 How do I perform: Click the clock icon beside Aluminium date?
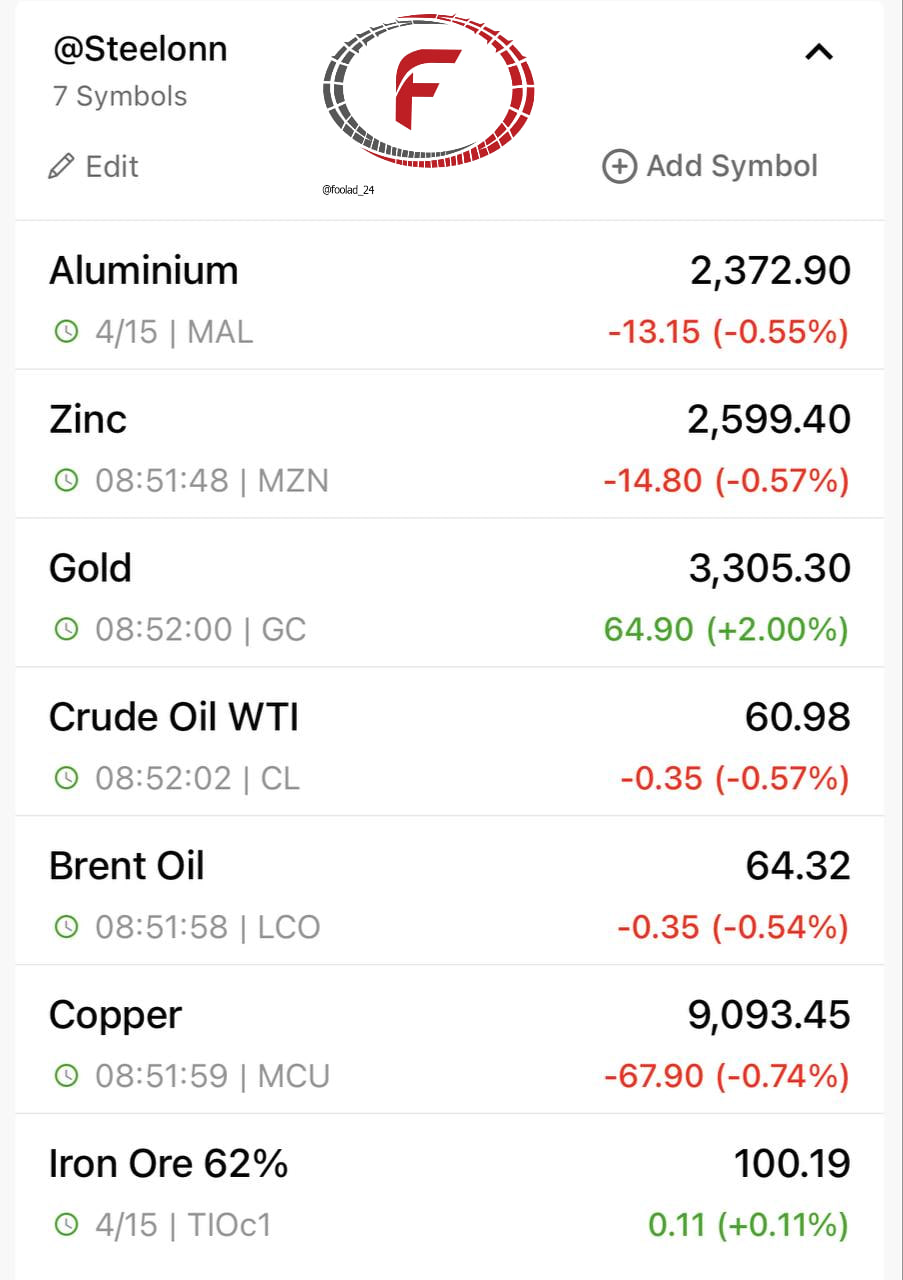pyautogui.click(x=66, y=332)
